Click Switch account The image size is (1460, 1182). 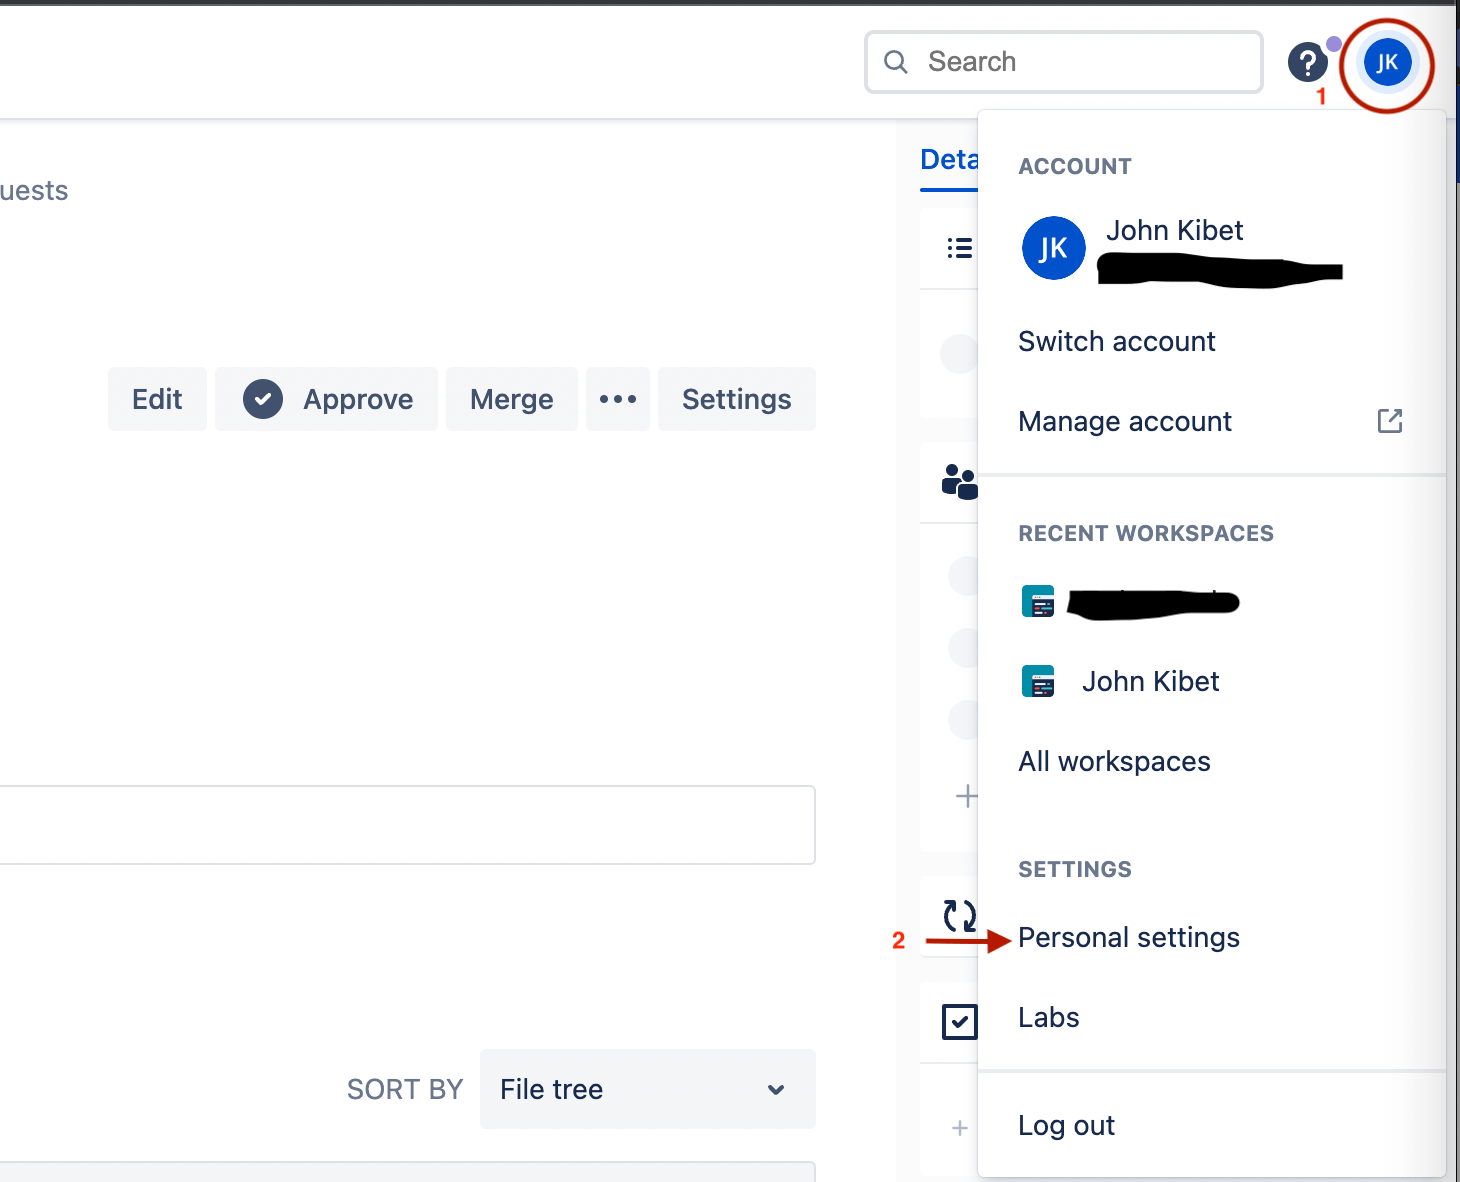point(1116,341)
